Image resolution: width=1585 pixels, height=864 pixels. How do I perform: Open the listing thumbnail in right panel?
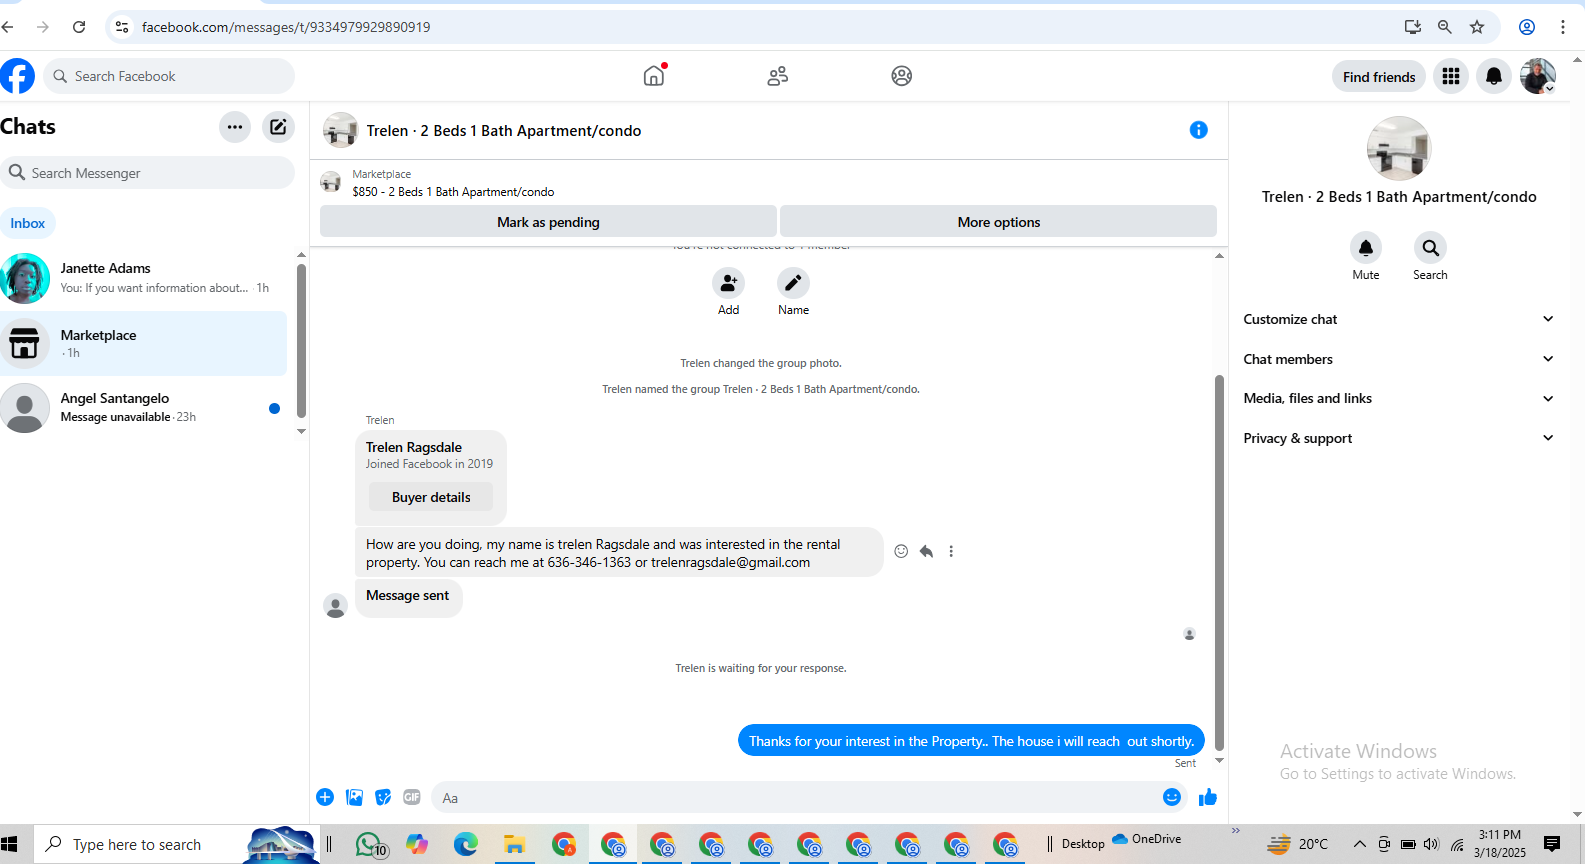click(x=1399, y=148)
